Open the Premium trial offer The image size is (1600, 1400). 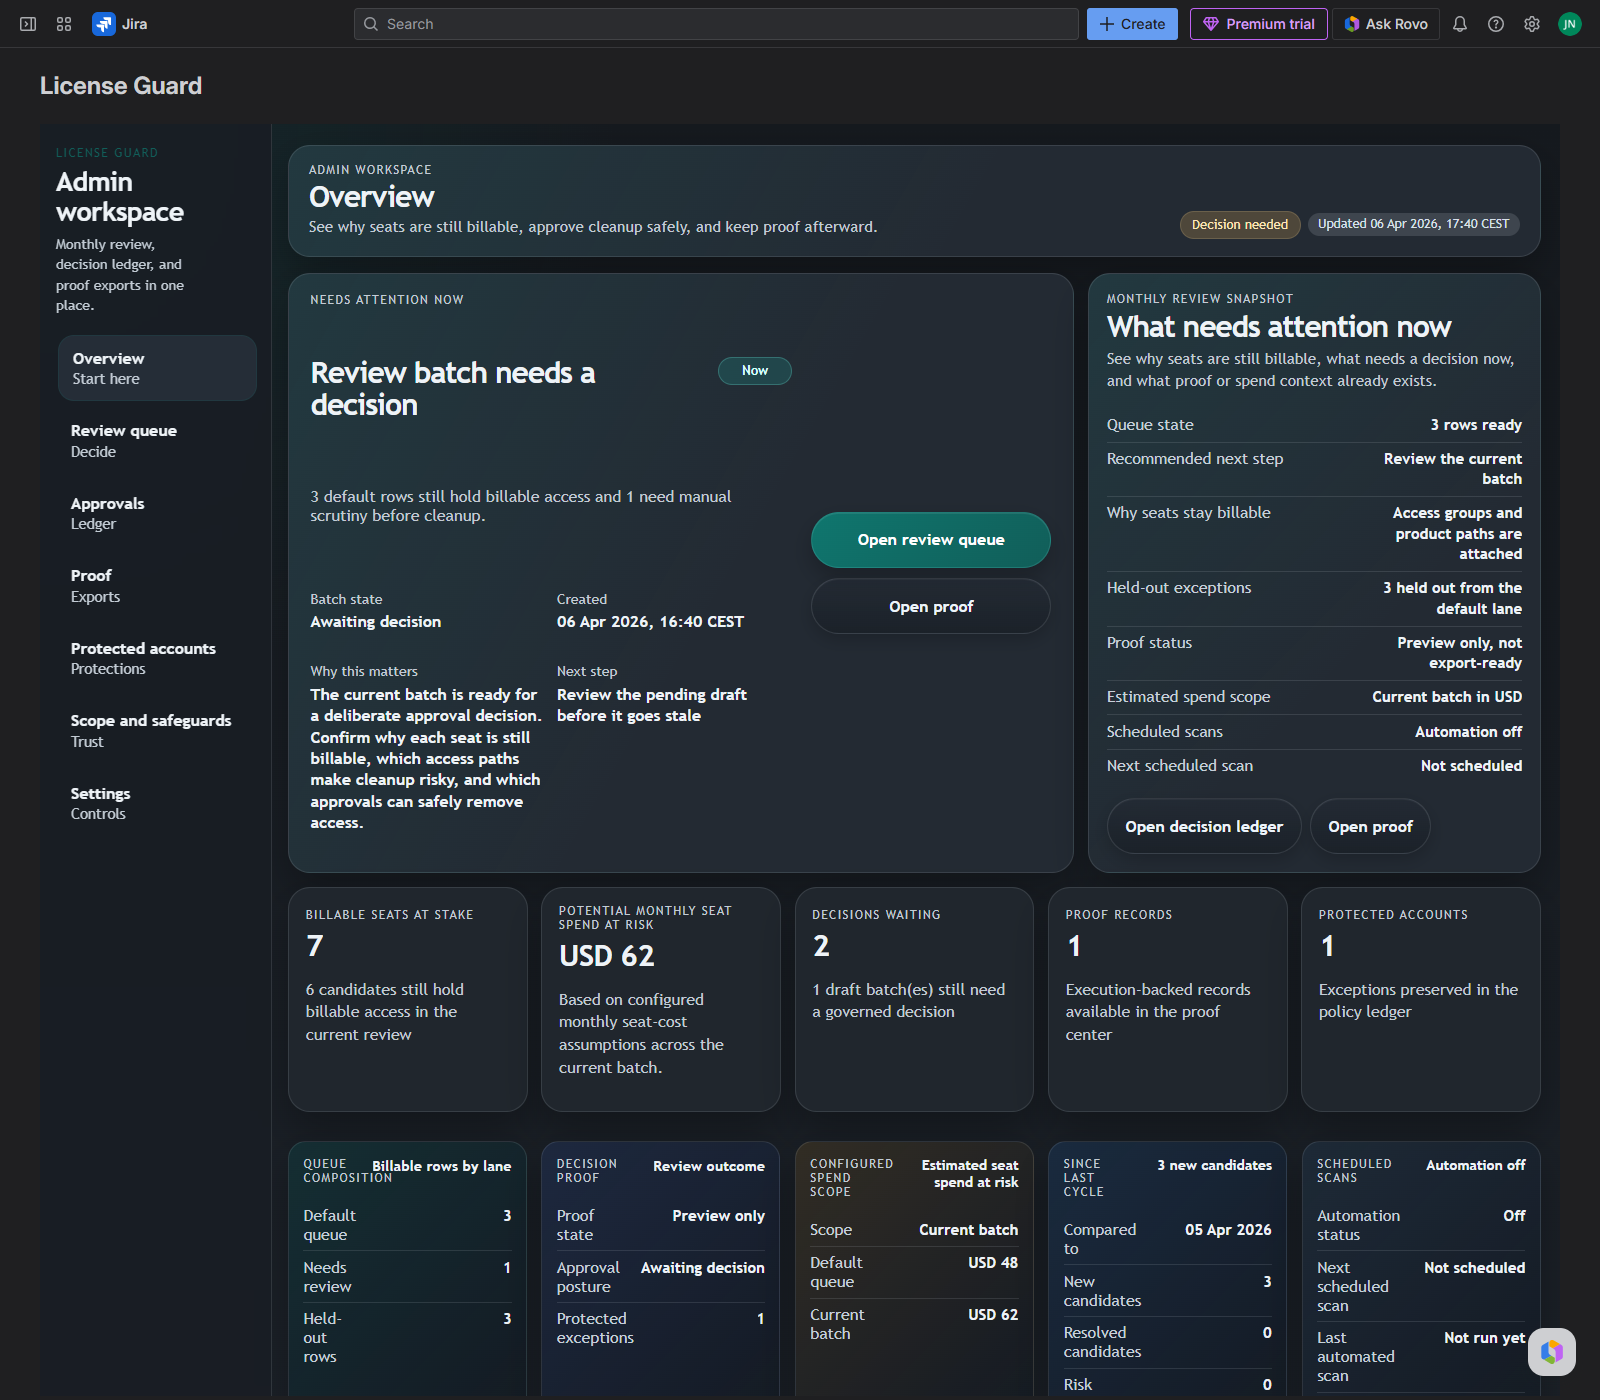point(1258,23)
